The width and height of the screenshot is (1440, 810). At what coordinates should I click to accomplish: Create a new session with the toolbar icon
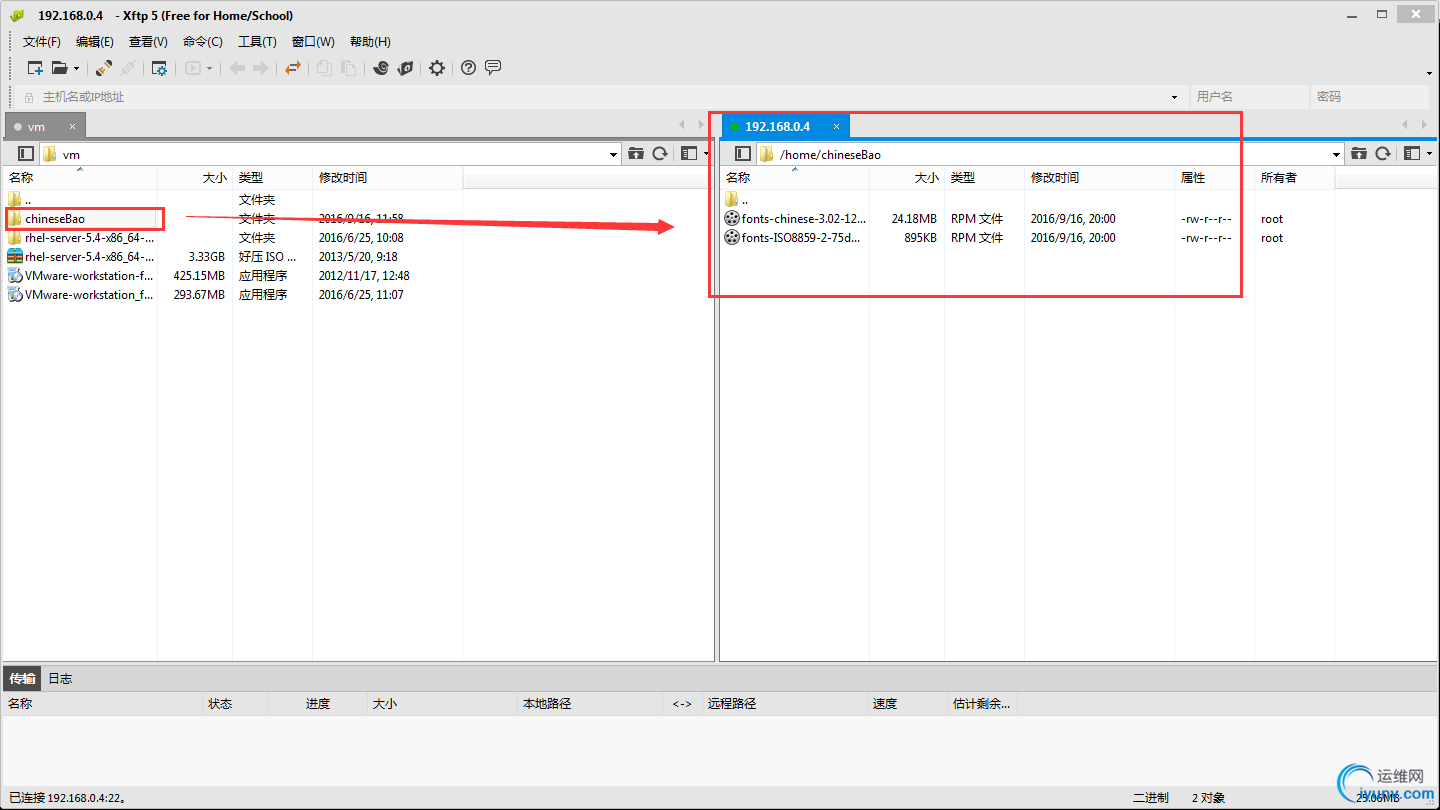click(35, 68)
